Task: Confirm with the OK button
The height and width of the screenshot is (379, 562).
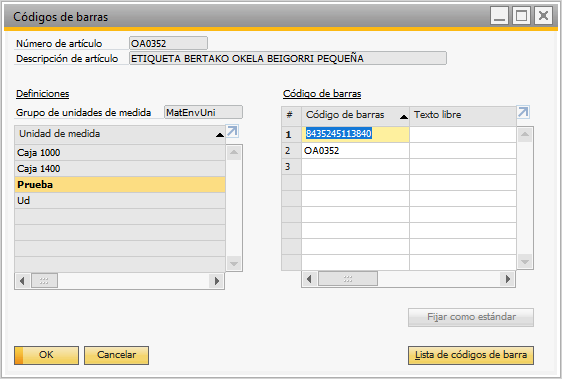Action: tap(46, 355)
